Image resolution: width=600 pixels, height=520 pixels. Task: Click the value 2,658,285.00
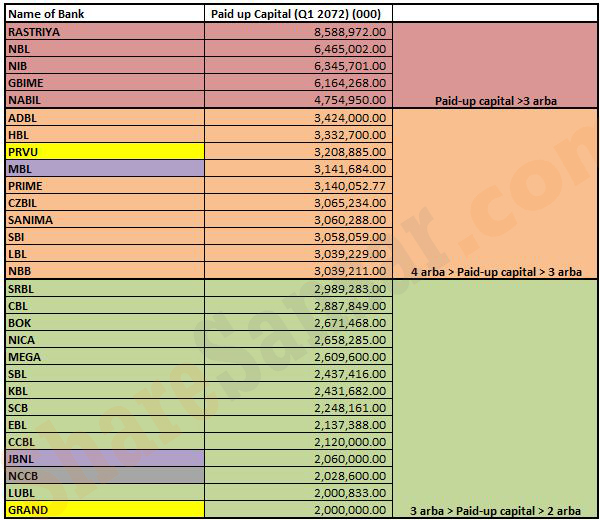tap(350, 340)
